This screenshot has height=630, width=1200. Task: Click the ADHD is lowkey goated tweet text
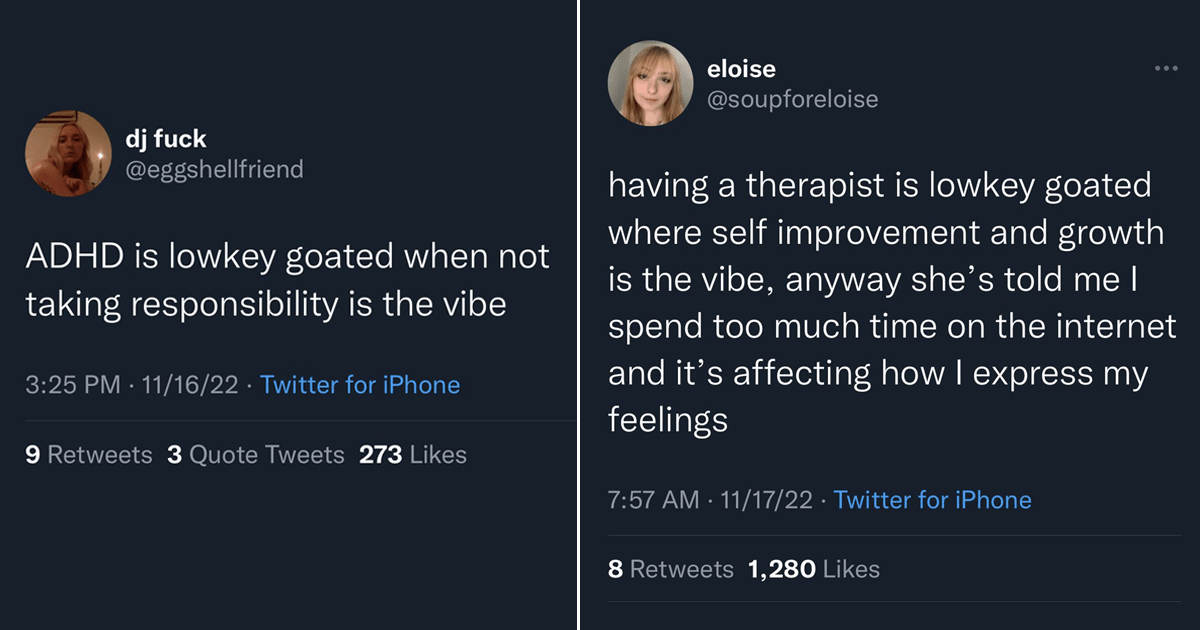287,280
